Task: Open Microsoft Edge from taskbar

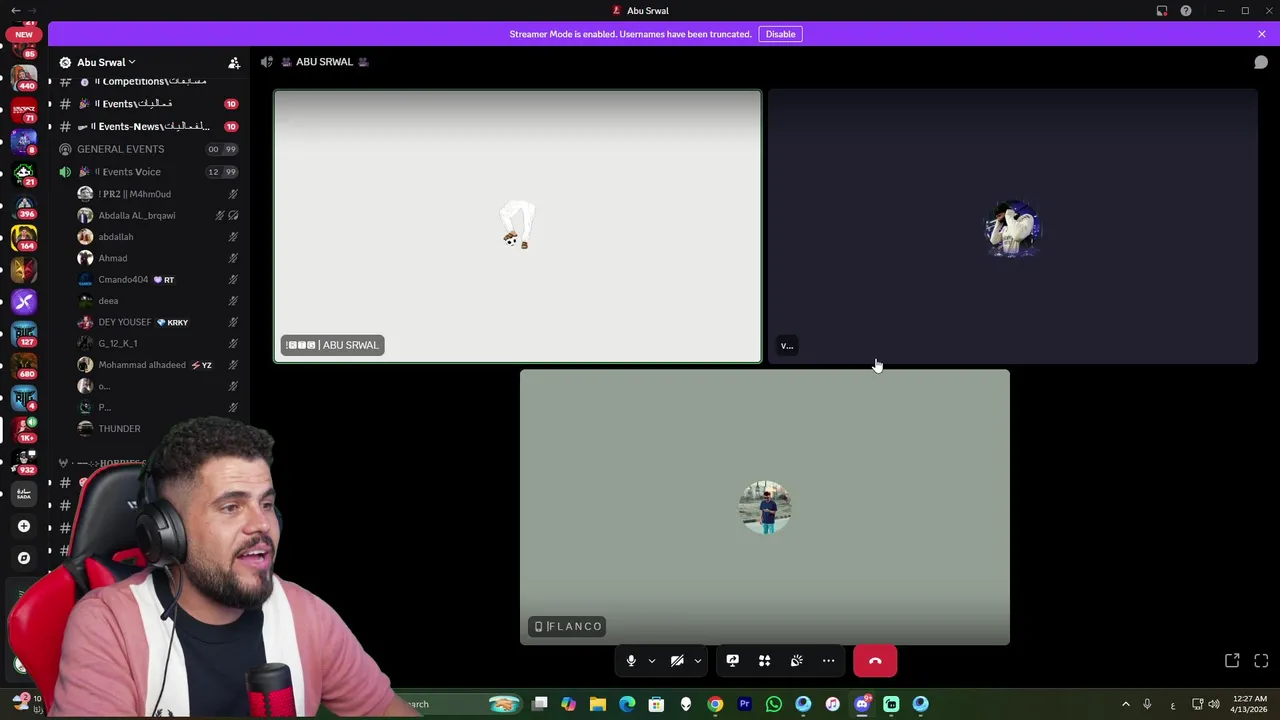Action: pos(627,704)
